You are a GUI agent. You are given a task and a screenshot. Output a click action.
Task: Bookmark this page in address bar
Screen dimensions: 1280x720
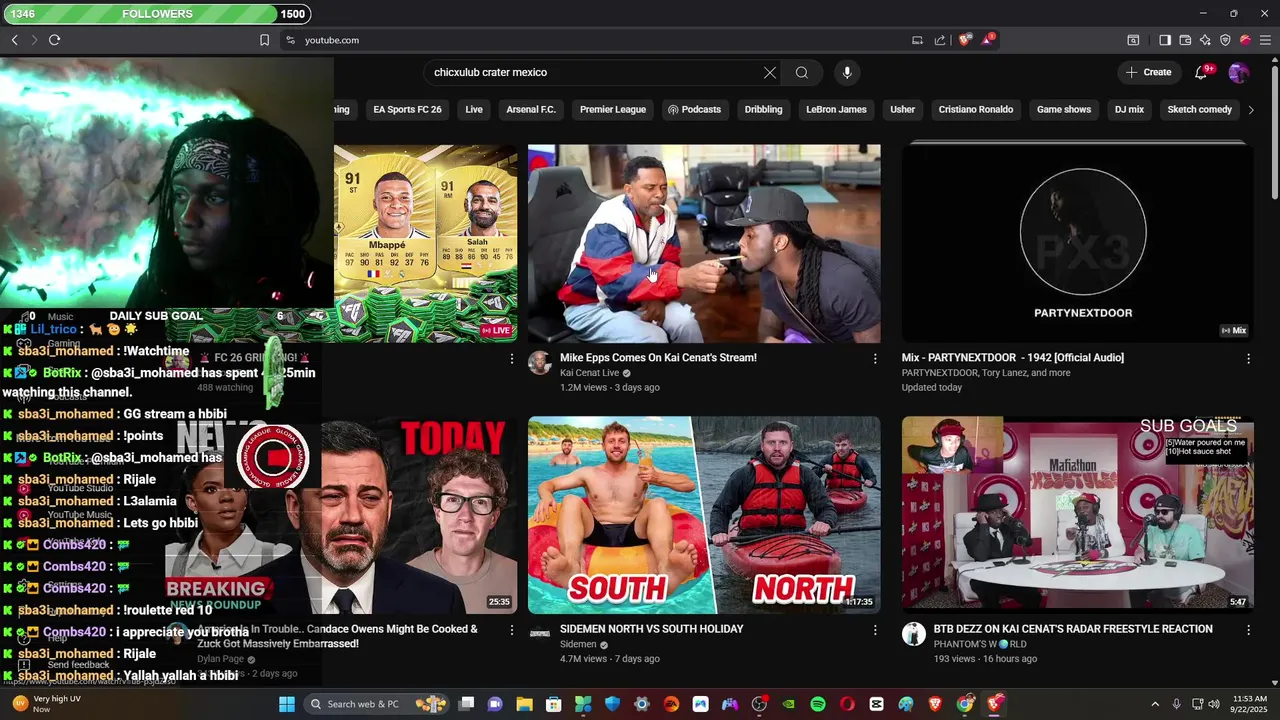pyautogui.click(x=264, y=40)
